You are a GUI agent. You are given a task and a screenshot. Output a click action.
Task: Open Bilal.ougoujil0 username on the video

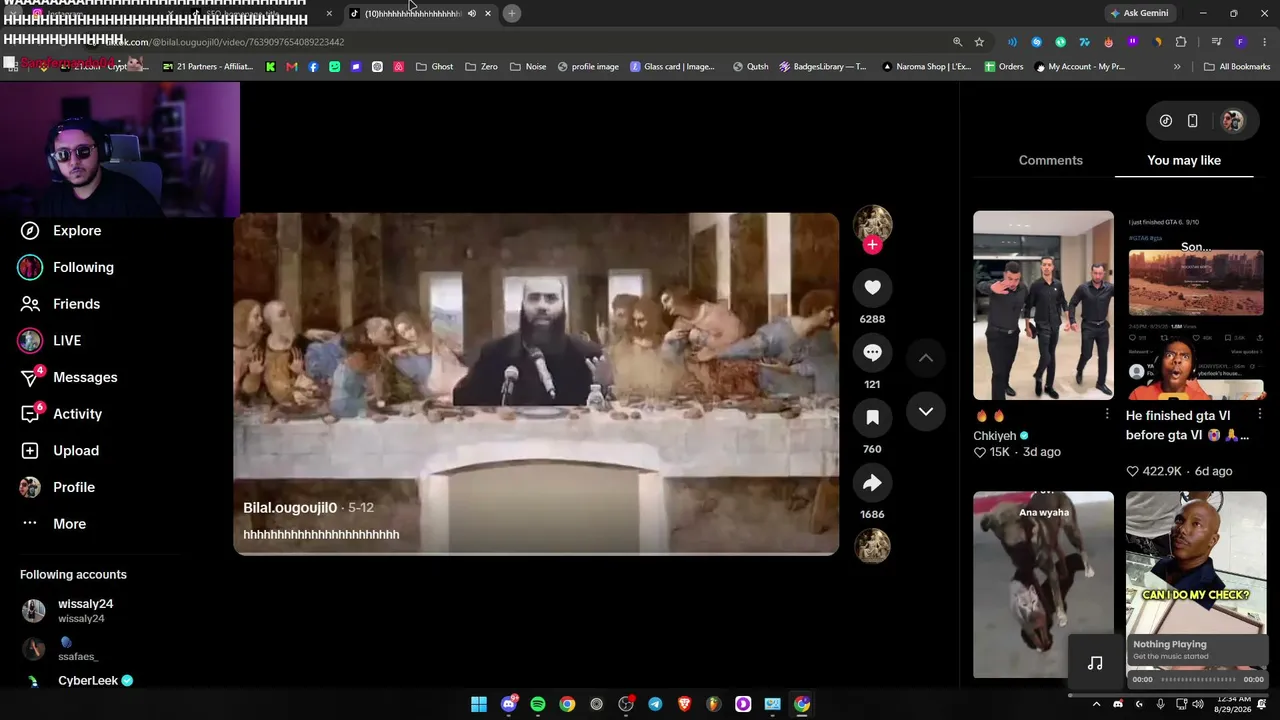click(x=290, y=508)
